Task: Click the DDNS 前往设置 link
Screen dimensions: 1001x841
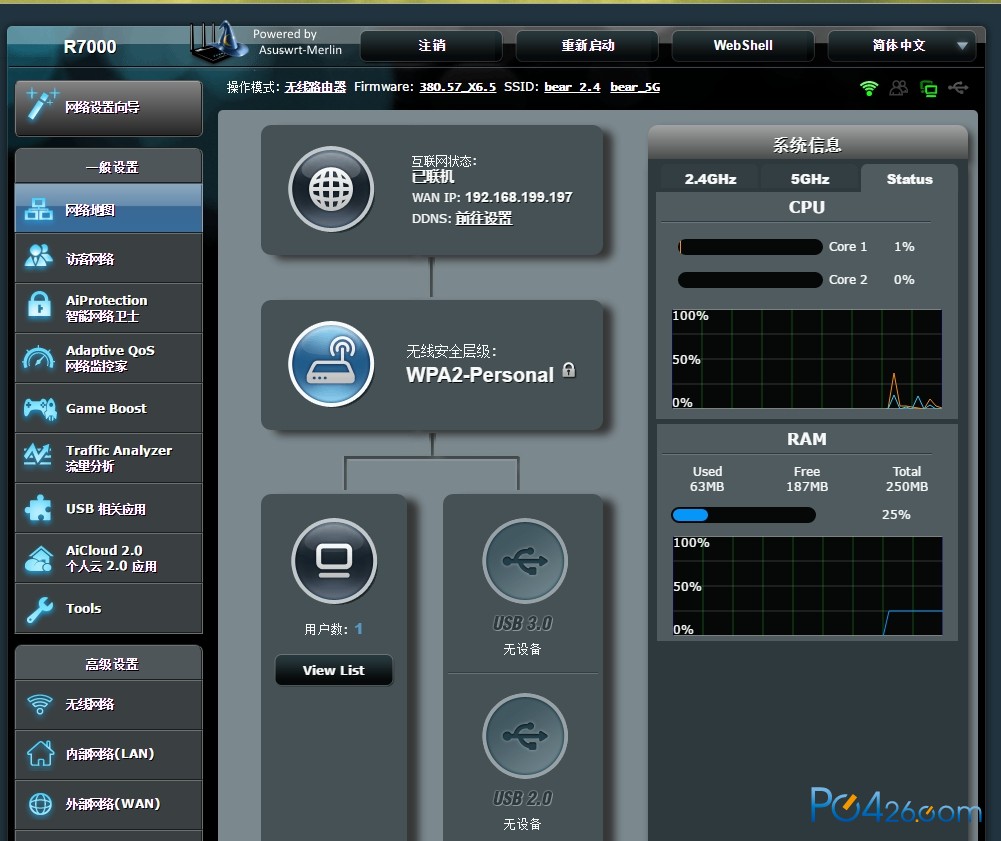Action: pos(484,218)
